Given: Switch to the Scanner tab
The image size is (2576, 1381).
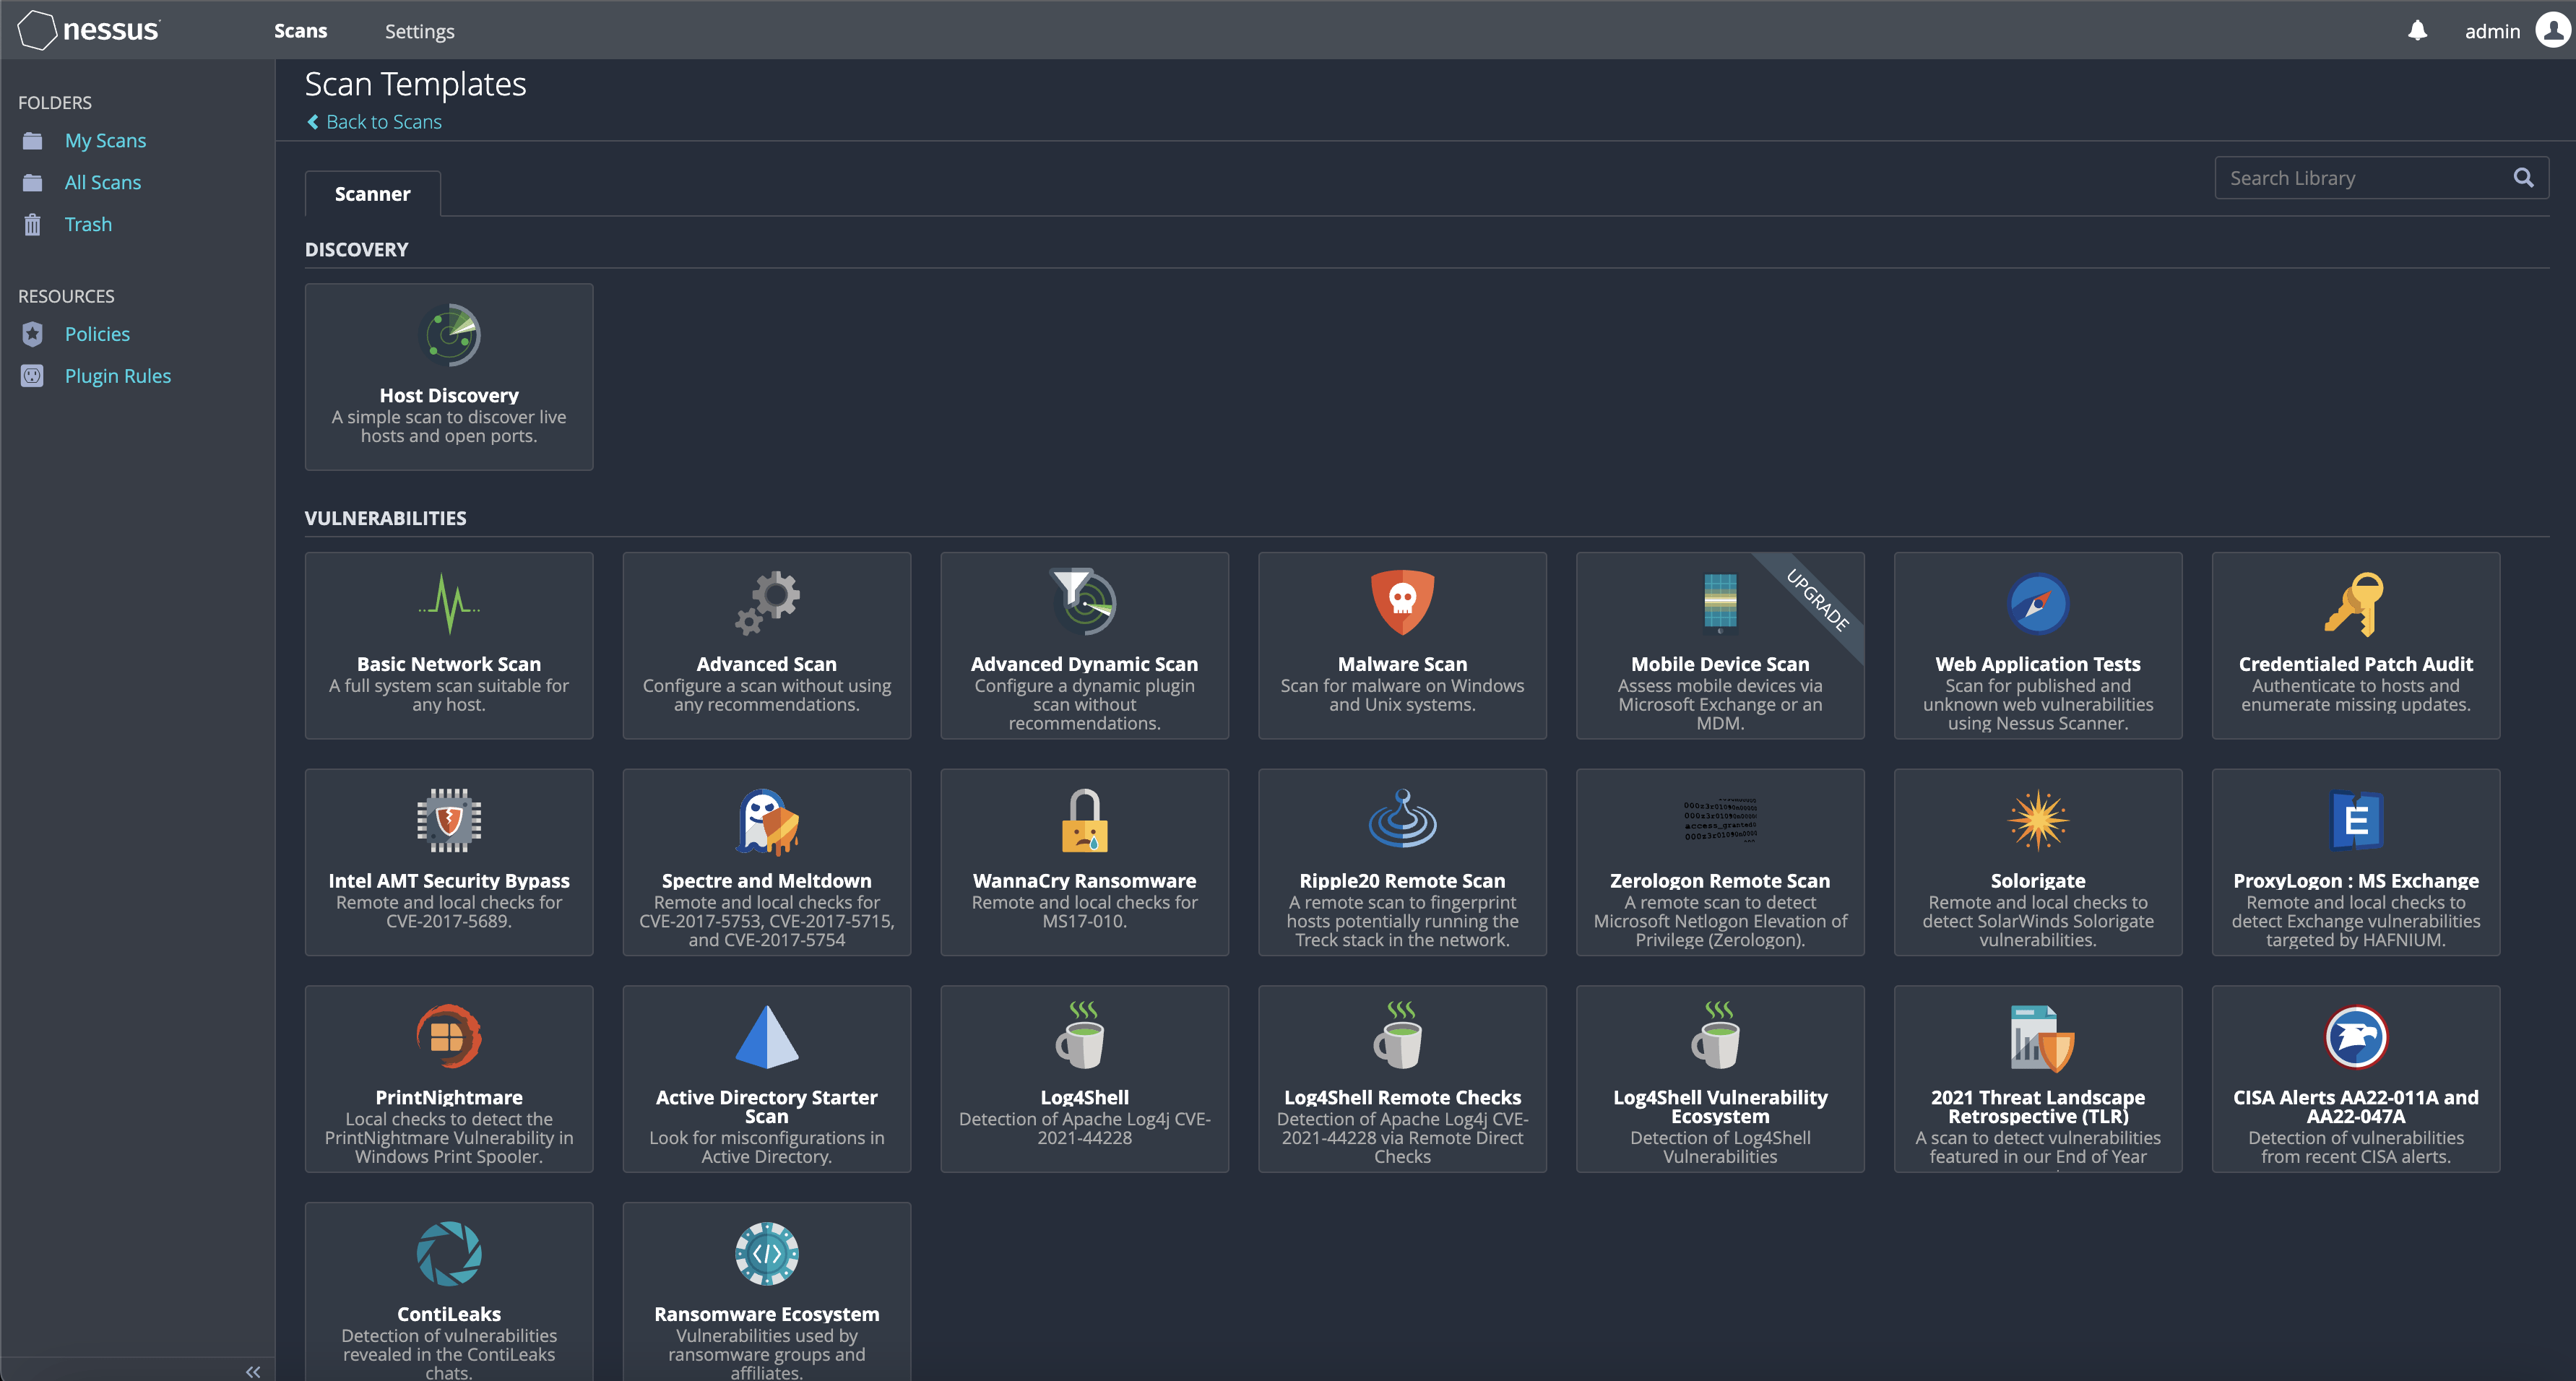Looking at the screenshot, I should point(372,194).
